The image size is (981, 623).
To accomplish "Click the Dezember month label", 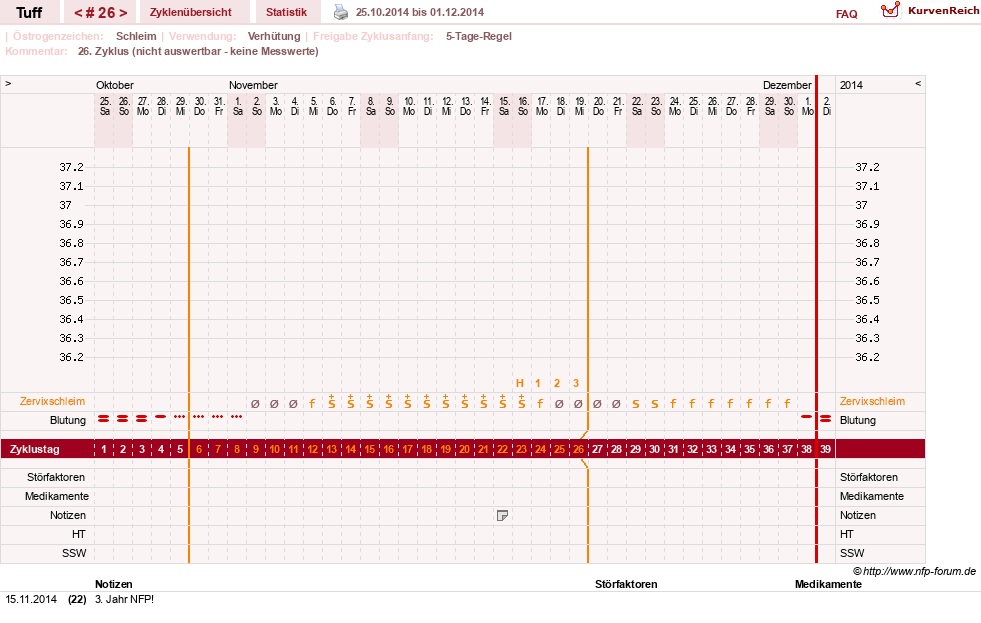I will (787, 85).
